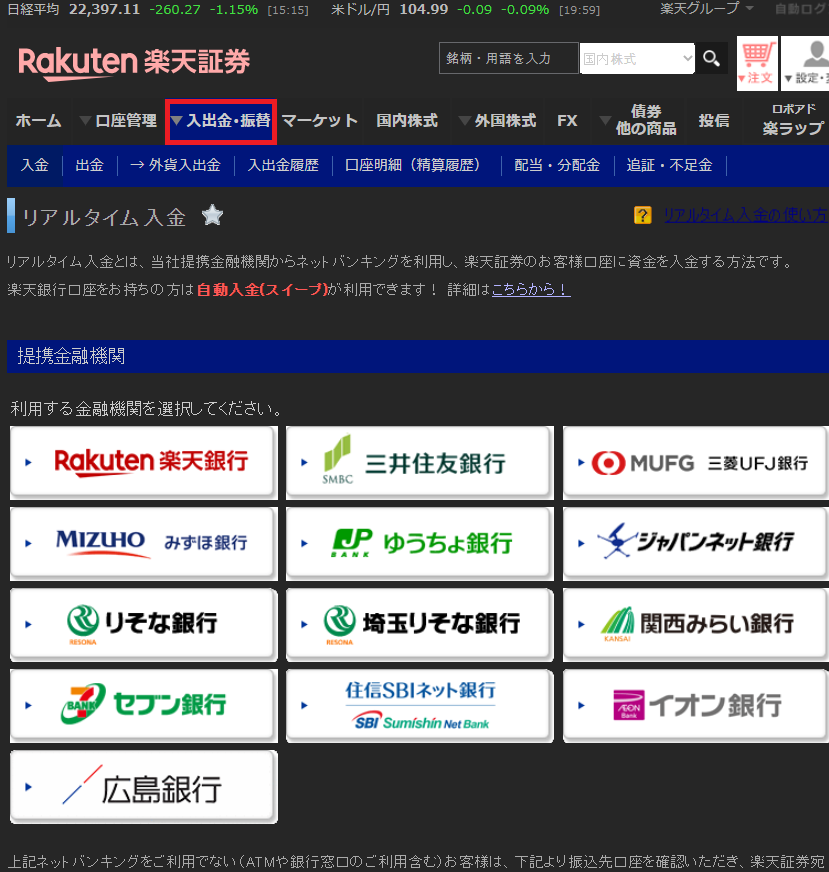Image resolution: width=829 pixels, height=872 pixels.
Task: Select 関西みらい銀行 bank
Action: point(696,624)
